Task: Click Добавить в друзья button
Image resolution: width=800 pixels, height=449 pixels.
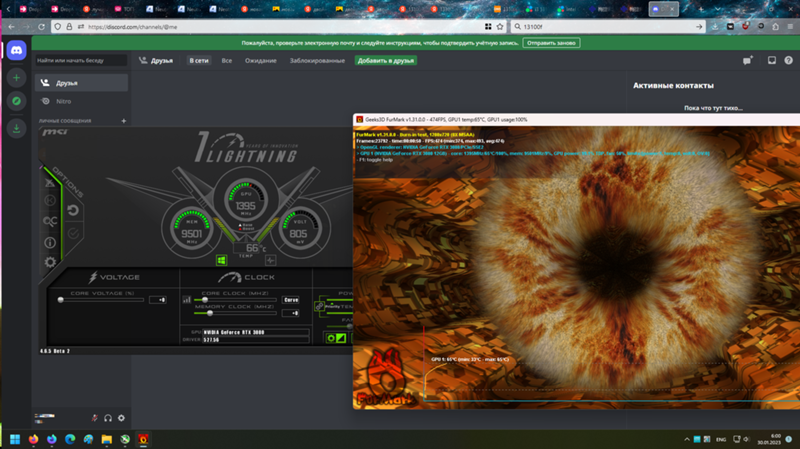Action: (386, 60)
